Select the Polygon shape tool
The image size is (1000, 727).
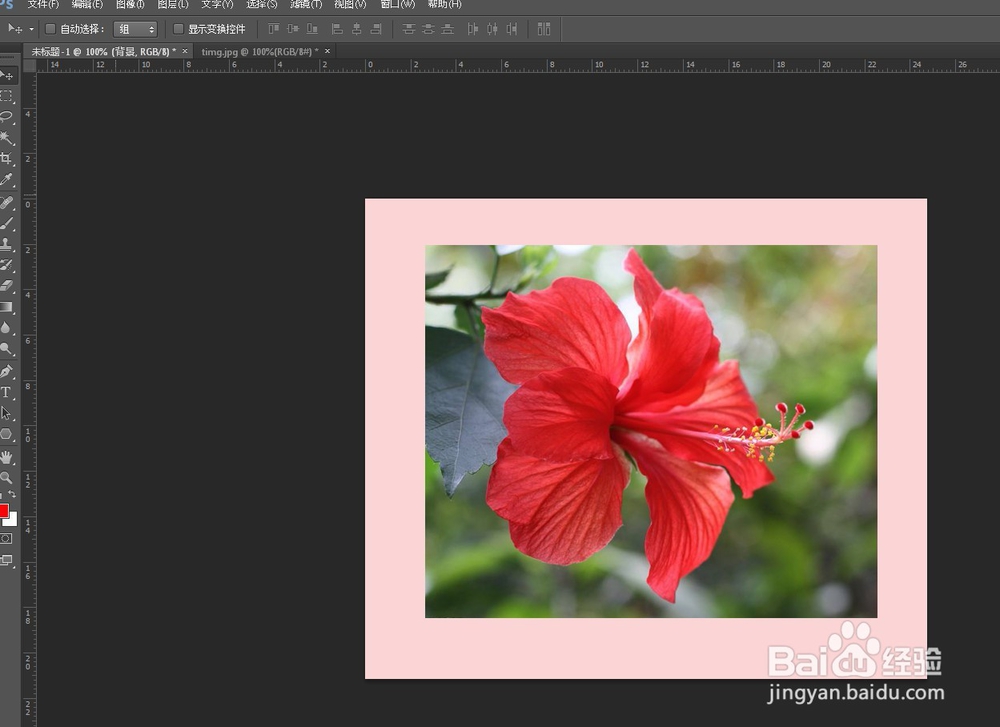click(6, 434)
